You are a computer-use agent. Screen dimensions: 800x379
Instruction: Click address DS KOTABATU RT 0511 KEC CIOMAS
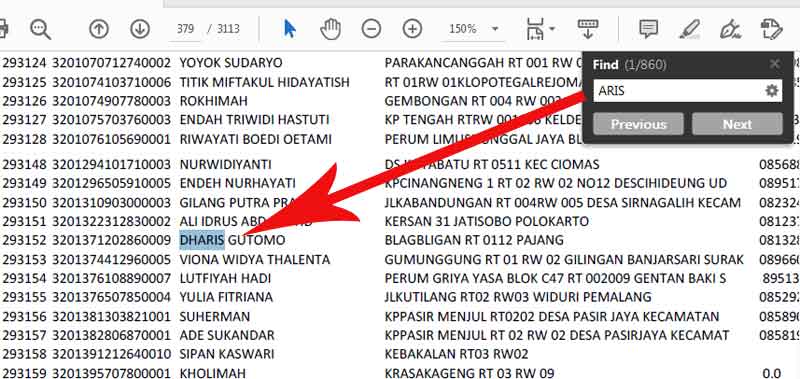pos(492,165)
